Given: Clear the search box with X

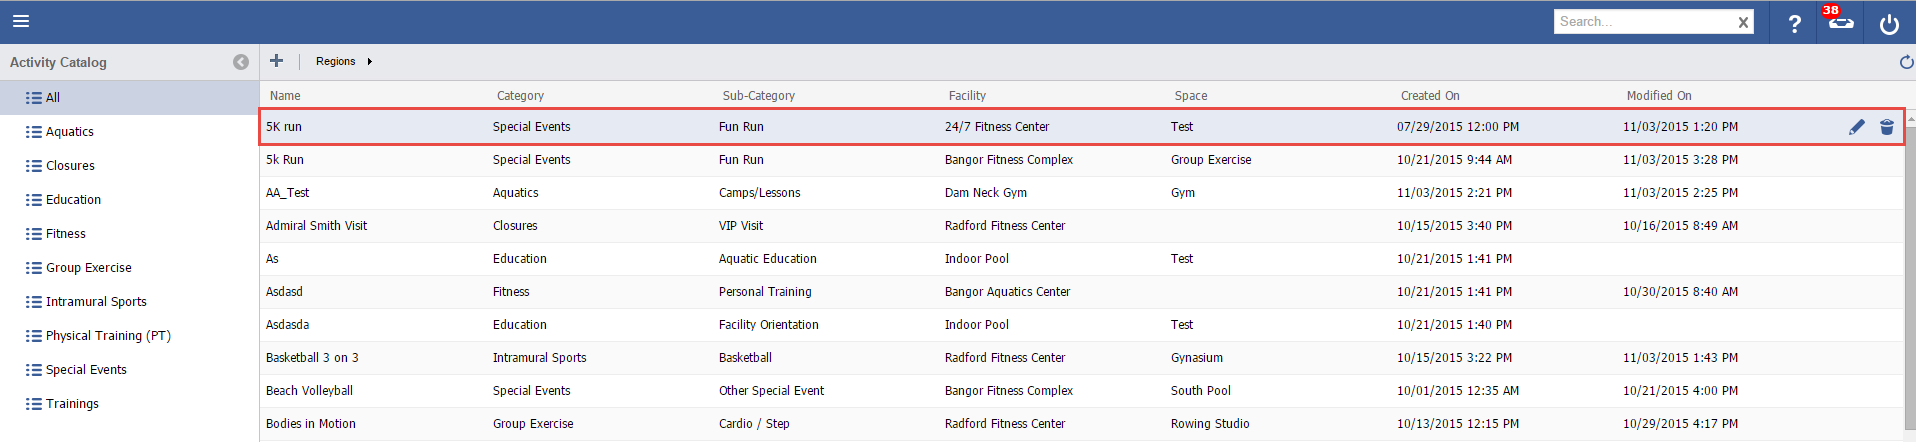Looking at the screenshot, I should (x=1743, y=22).
